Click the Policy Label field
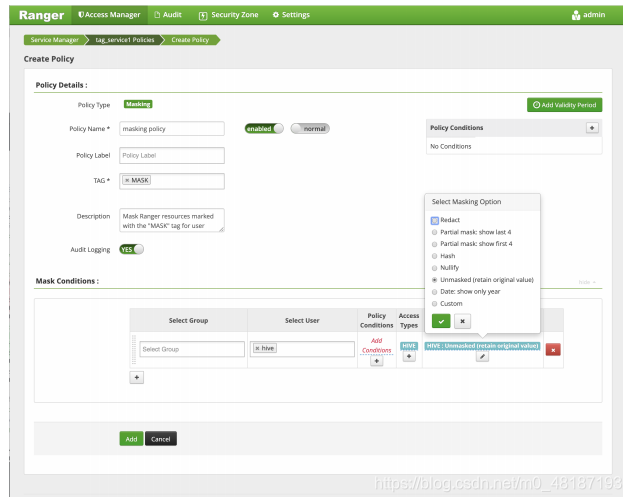The width and height of the screenshot is (632, 502). [172, 155]
